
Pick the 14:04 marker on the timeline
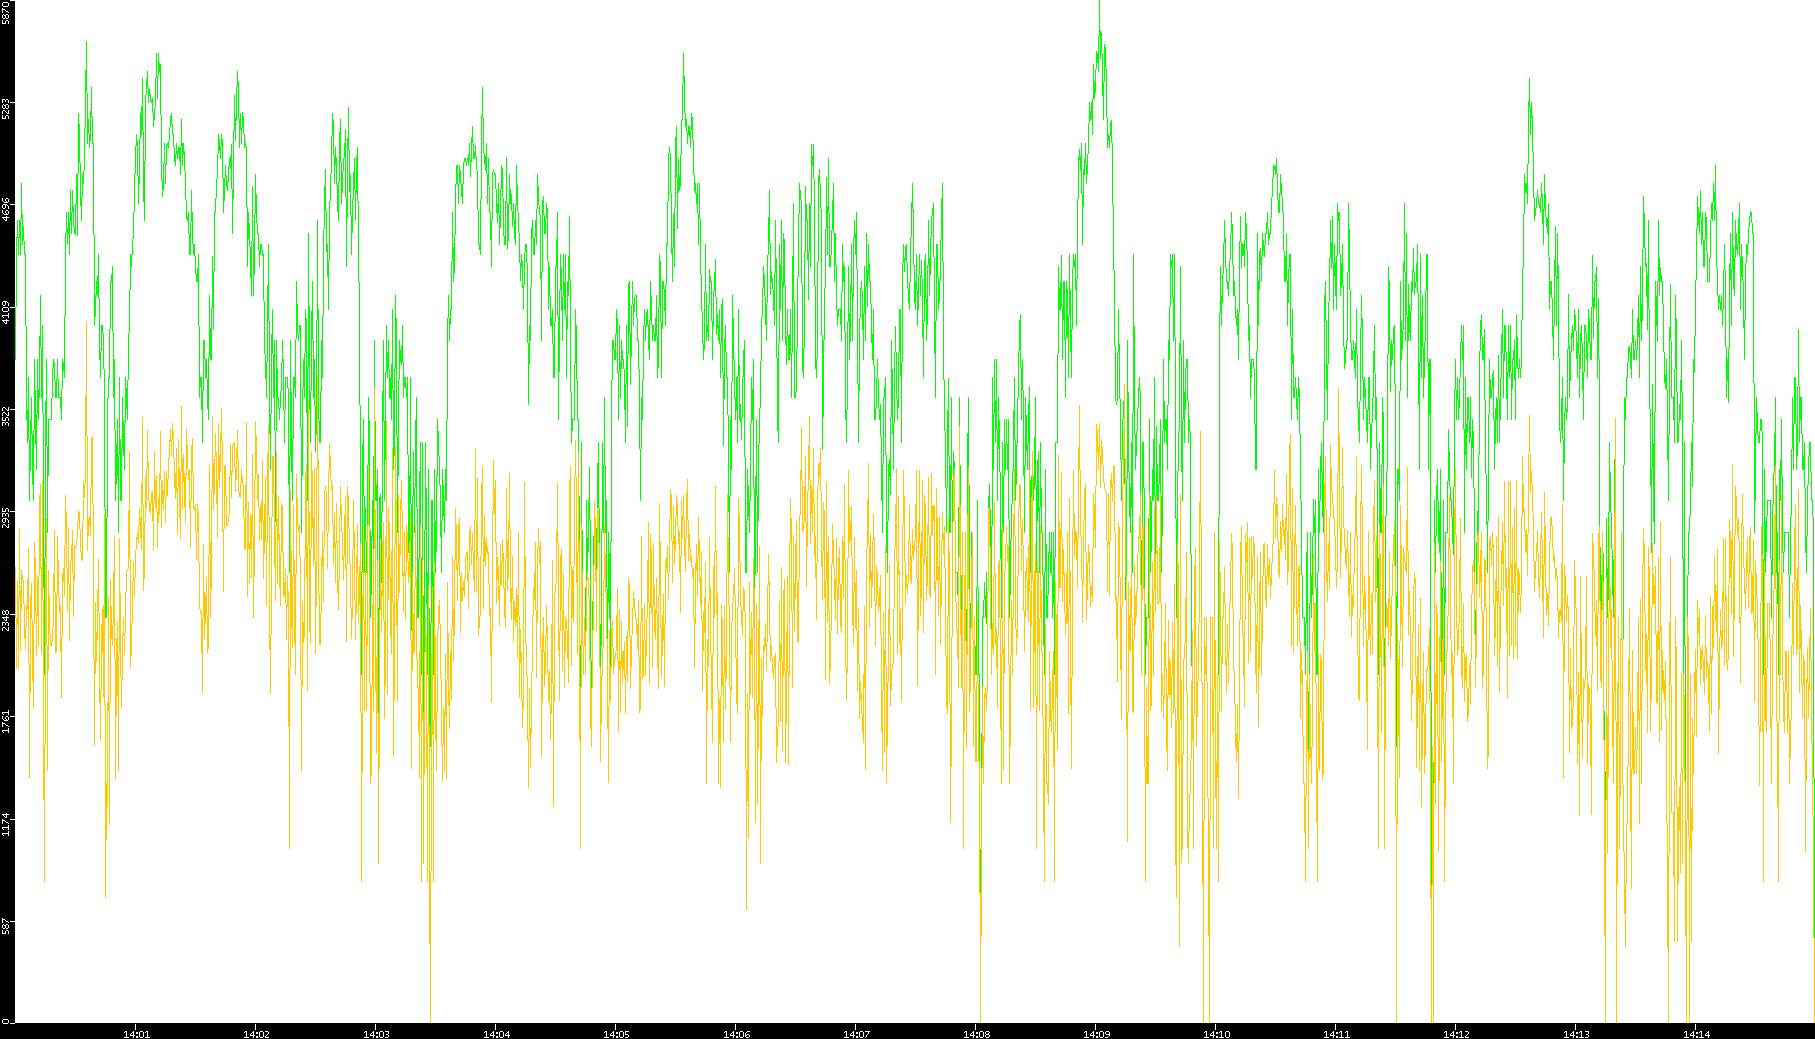click(496, 1033)
